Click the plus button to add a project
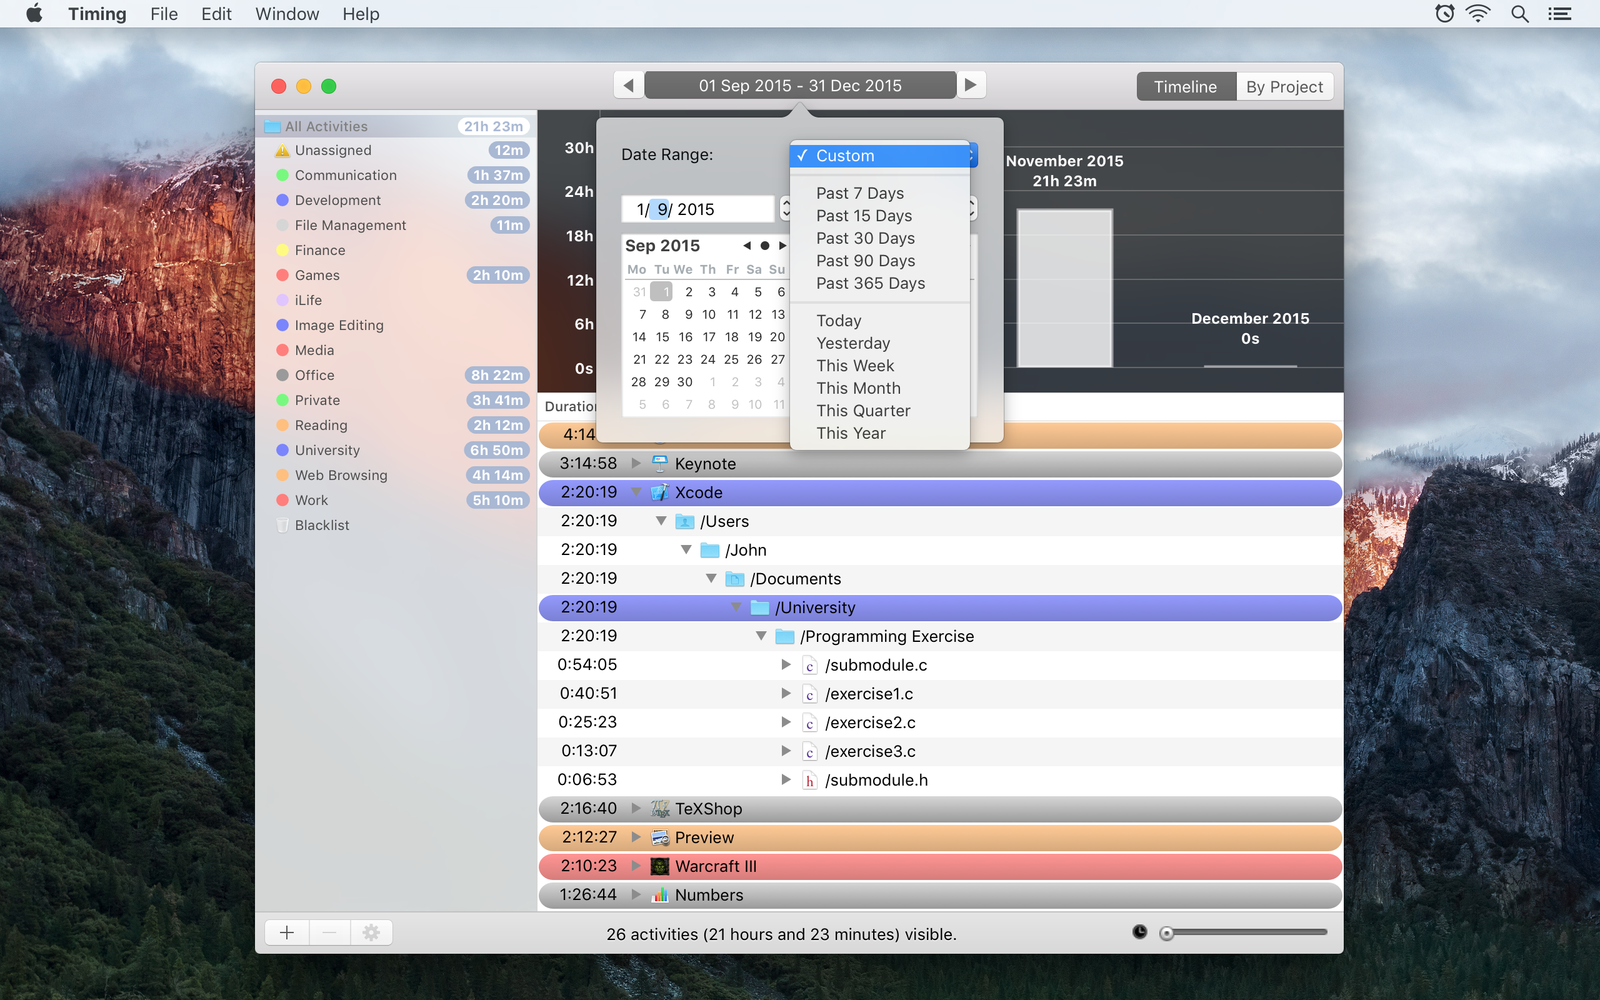 (x=287, y=932)
